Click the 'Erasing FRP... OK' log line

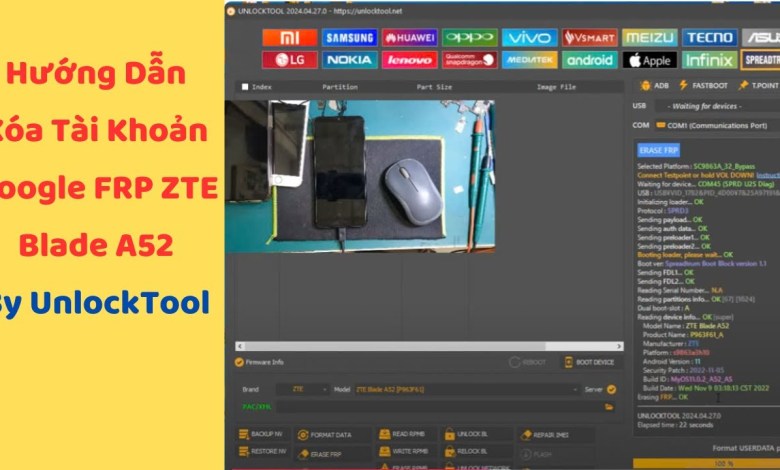[x=663, y=397]
